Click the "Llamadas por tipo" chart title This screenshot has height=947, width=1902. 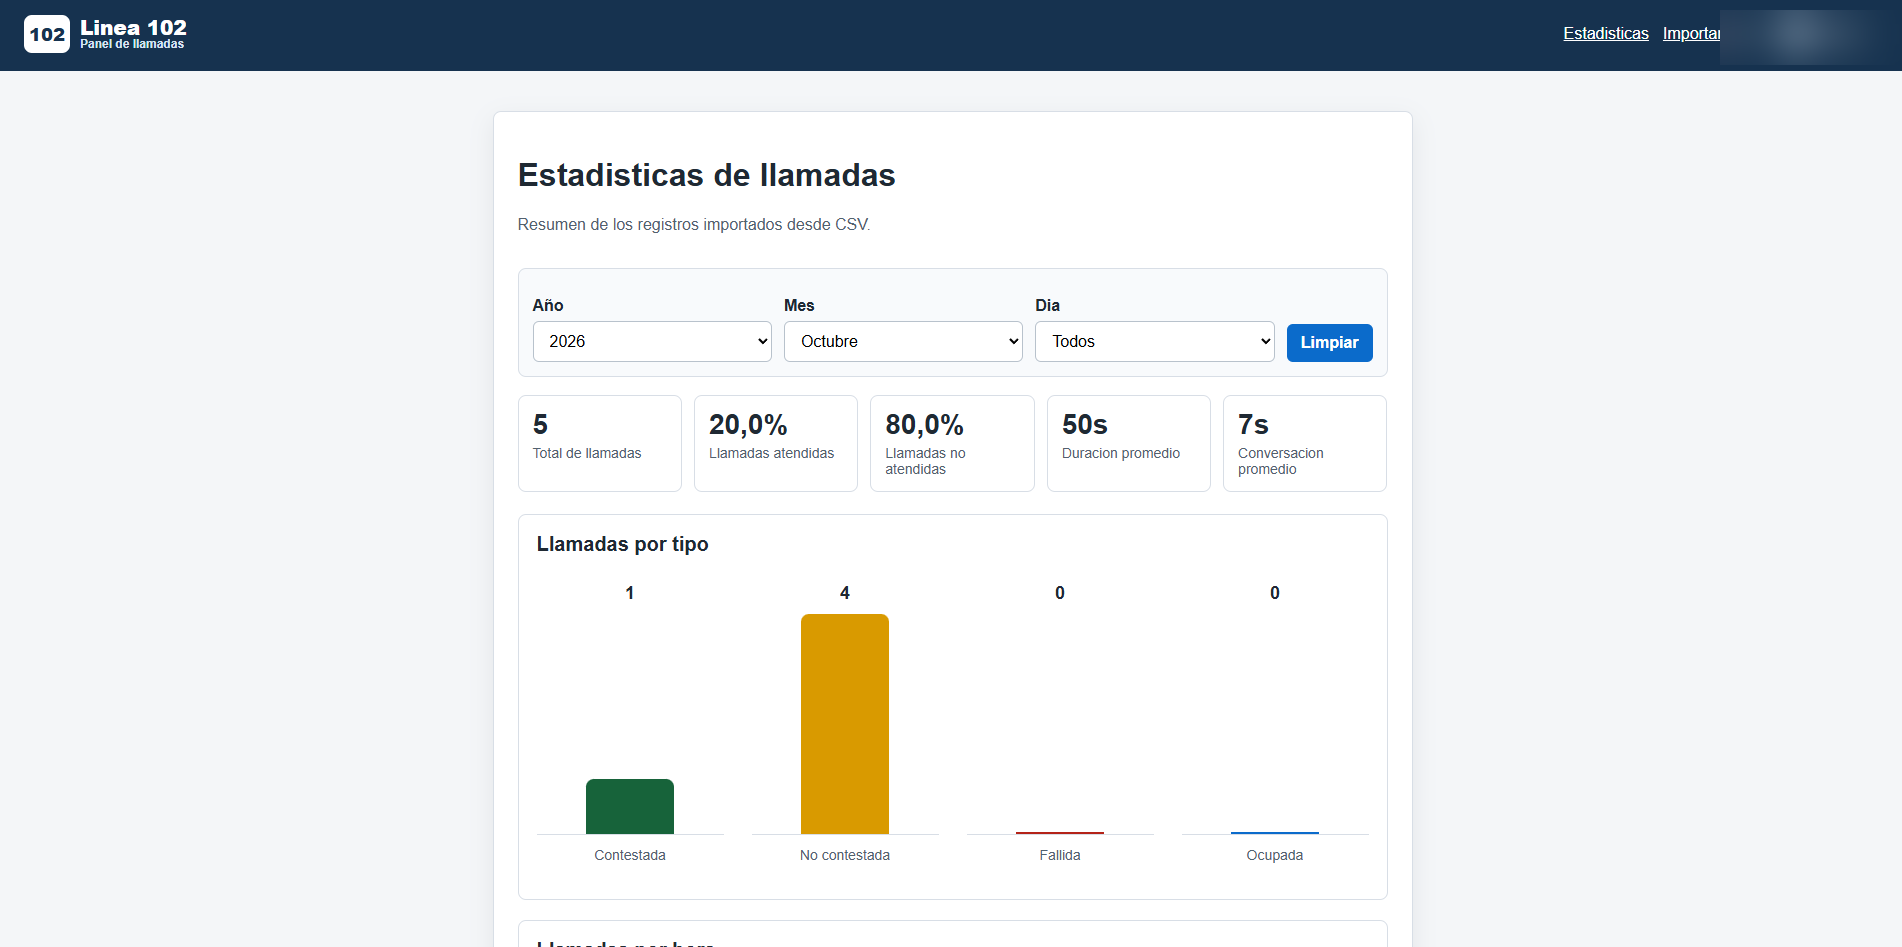(623, 544)
